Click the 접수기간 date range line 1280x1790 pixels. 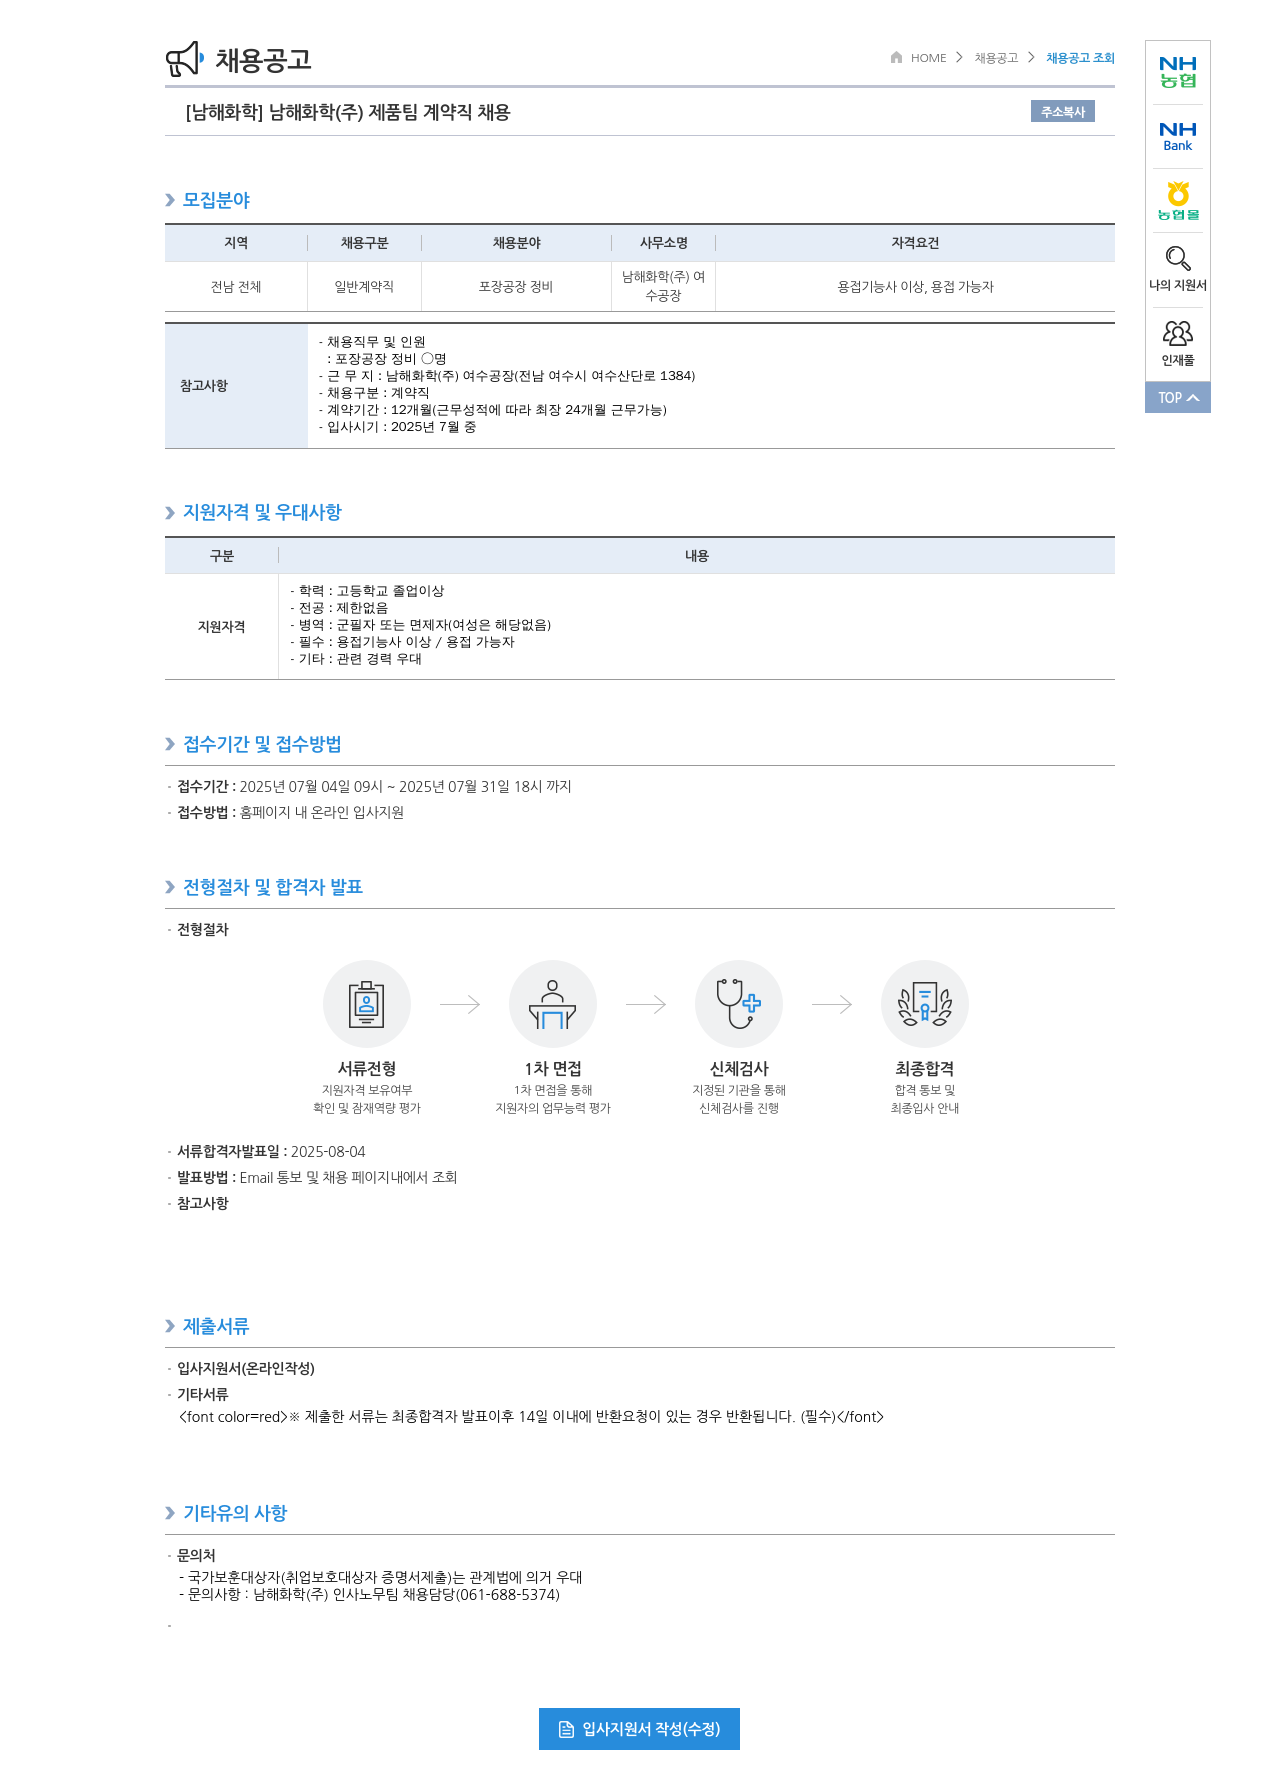pos(374,787)
